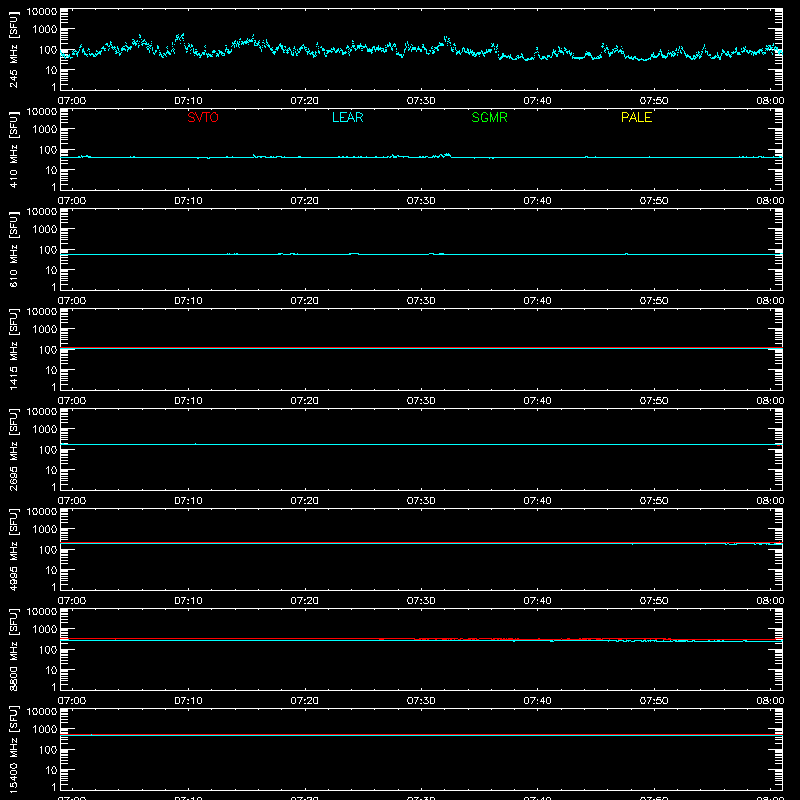Click the 1000 tick of the 2695 MHz plot
The height and width of the screenshot is (800, 800).
click(x=45, y=430)
